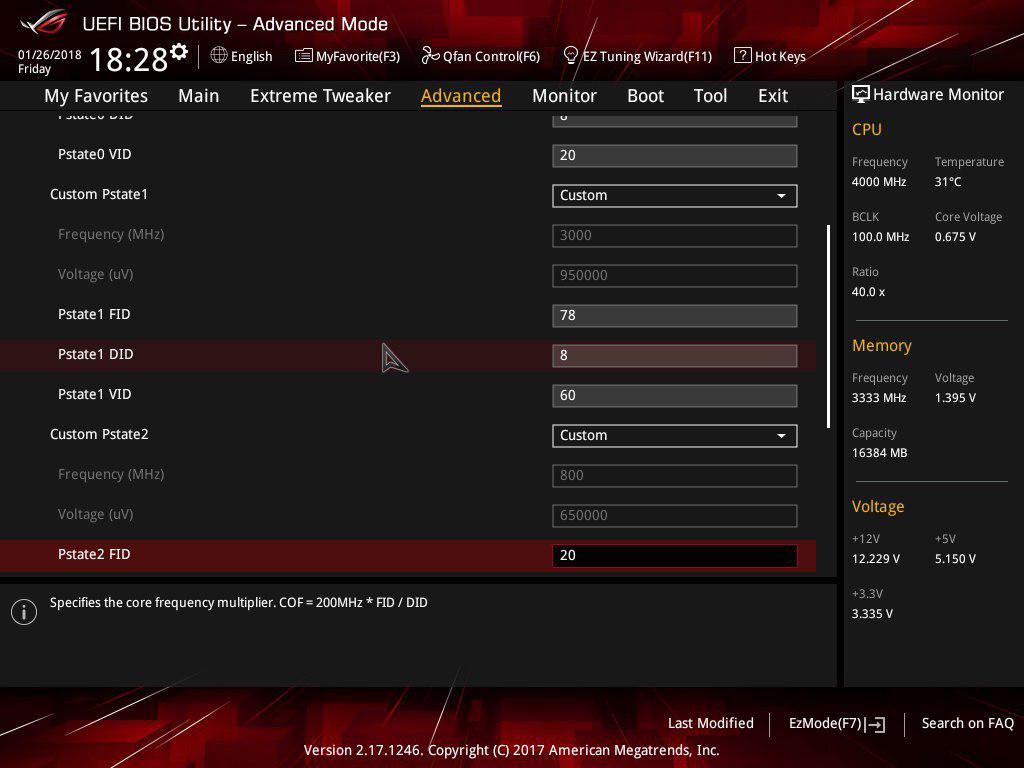Edit the Pstate1 DID value field
This screenshot has height=768, width=1024.
[675, 355]
